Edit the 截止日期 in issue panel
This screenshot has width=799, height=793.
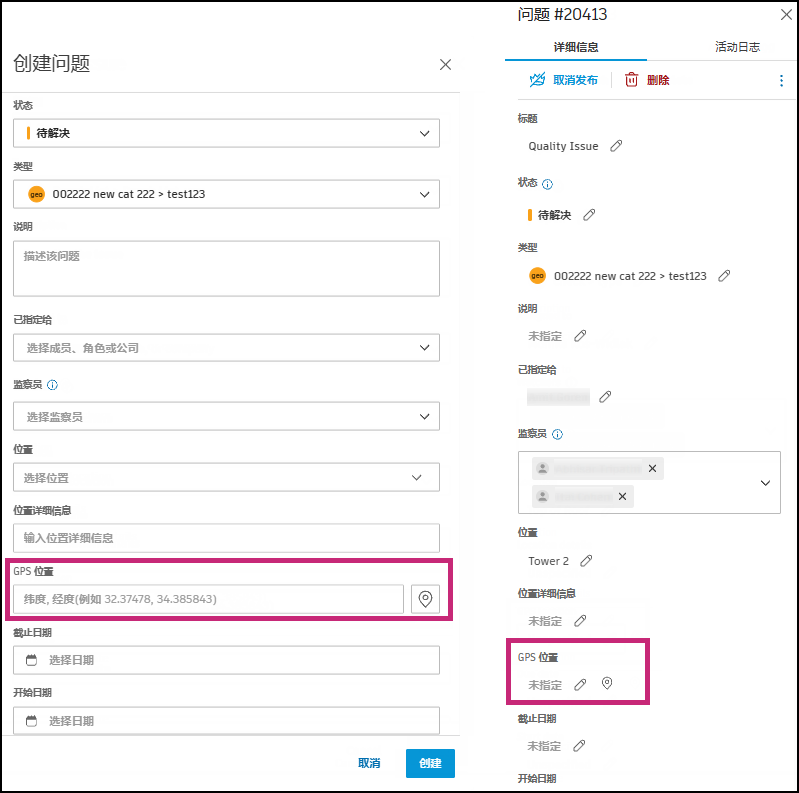(x=579, y=747)
